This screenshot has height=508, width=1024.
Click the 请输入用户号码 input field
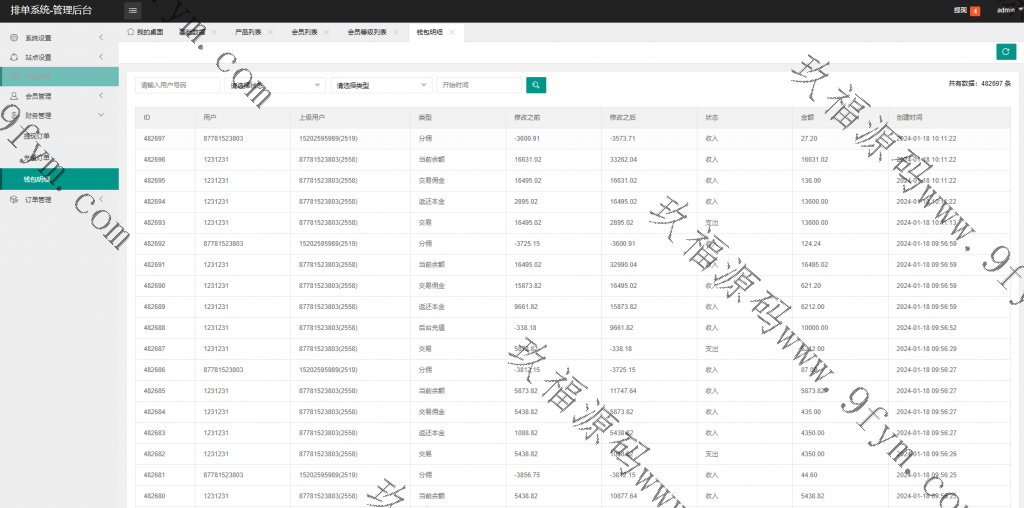[x=177, y=86]
